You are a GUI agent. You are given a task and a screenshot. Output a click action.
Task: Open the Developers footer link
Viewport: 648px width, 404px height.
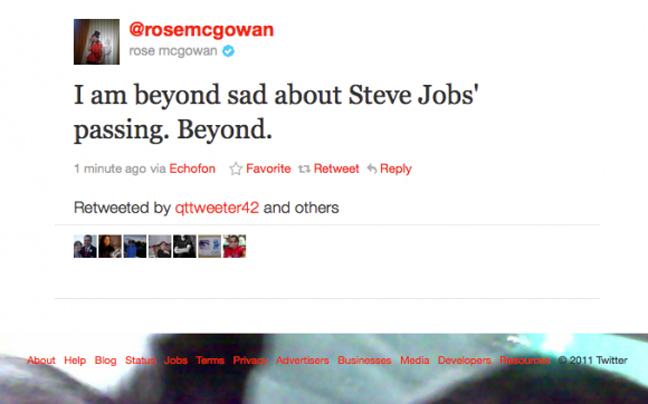465,360
